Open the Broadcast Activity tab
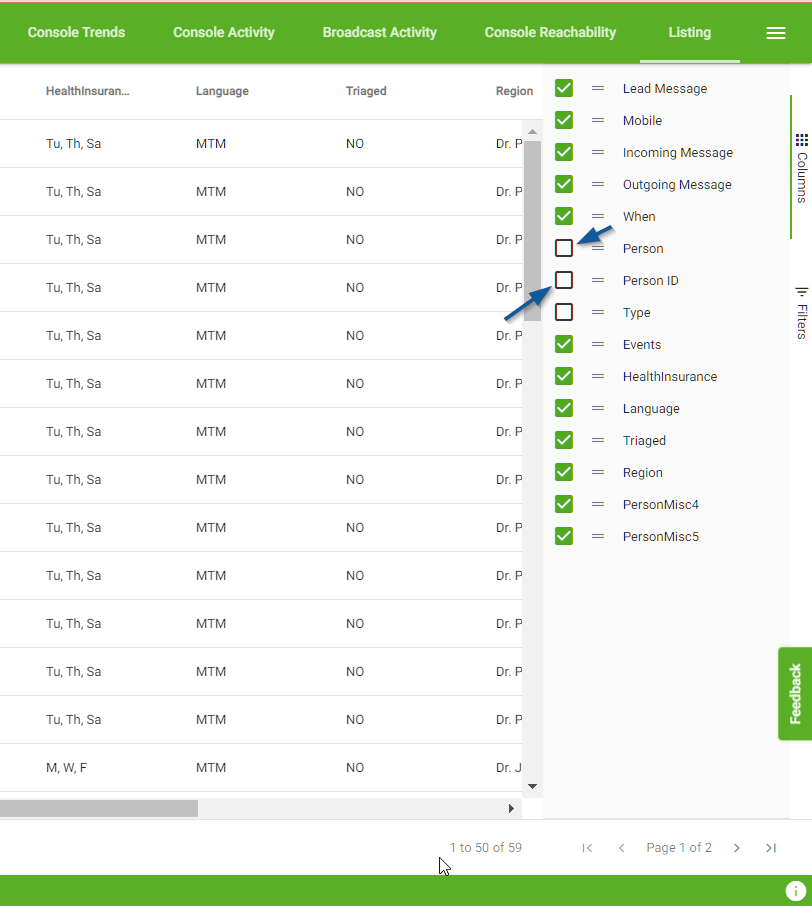The height and width of the screenshot is (906, 812). click(380, 32)
